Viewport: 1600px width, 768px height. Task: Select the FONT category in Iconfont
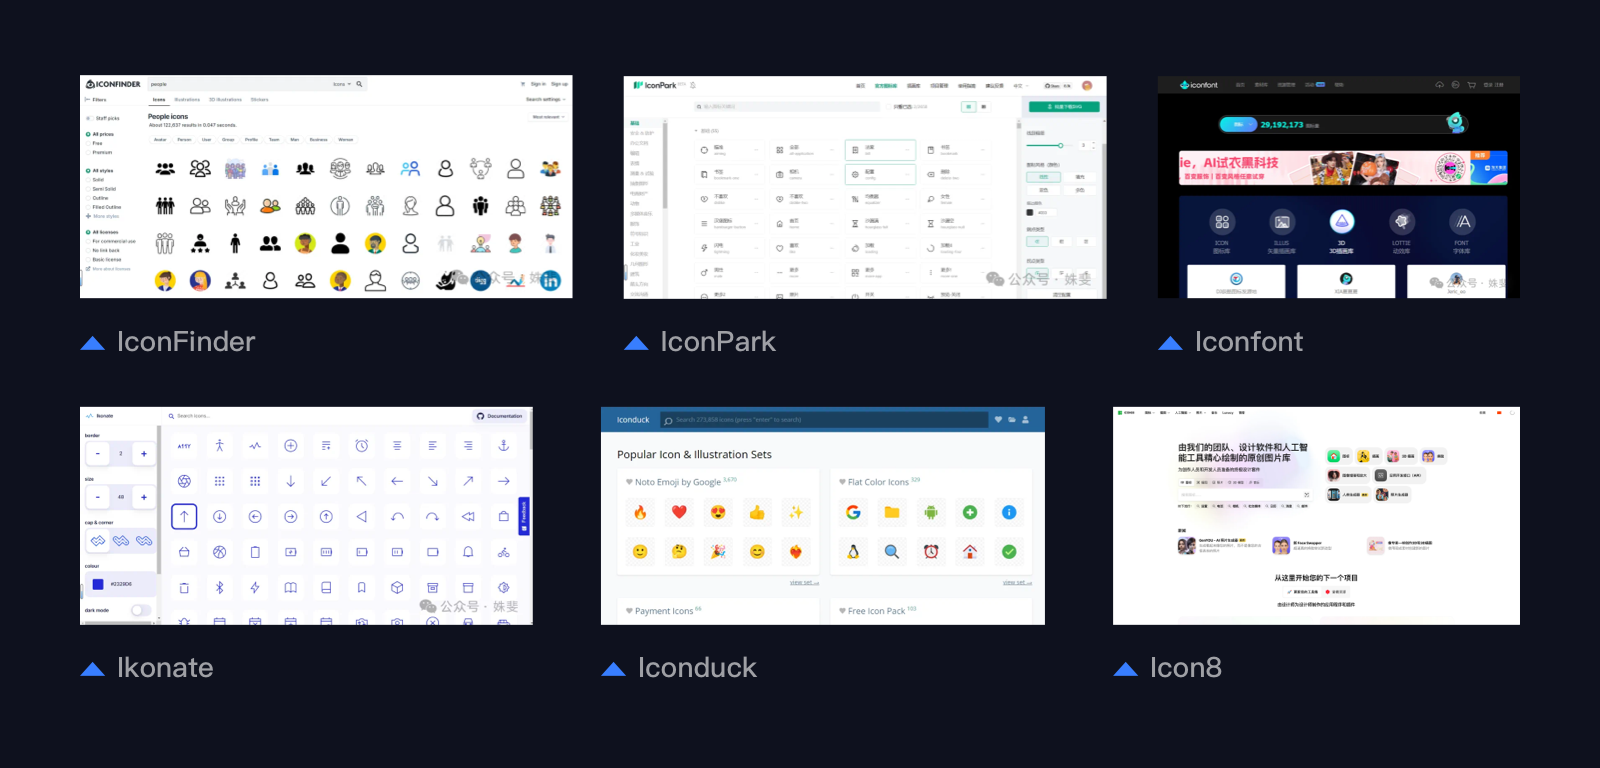[1462, 229]
